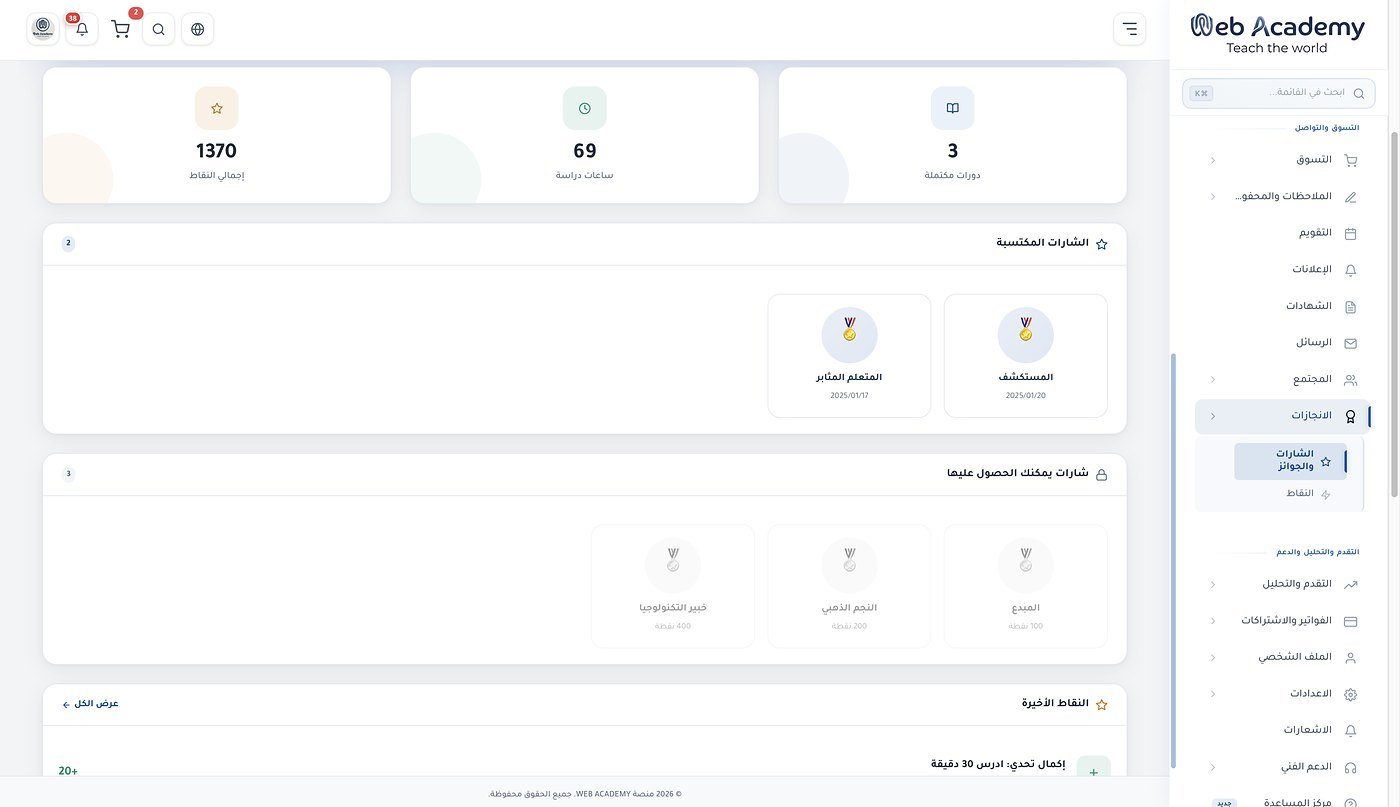Click the sidebar vertical scrollbar
Image resolution: width=1400 pixels, height=807 pixels.
pyautogui.click(x=1174, y=560)
